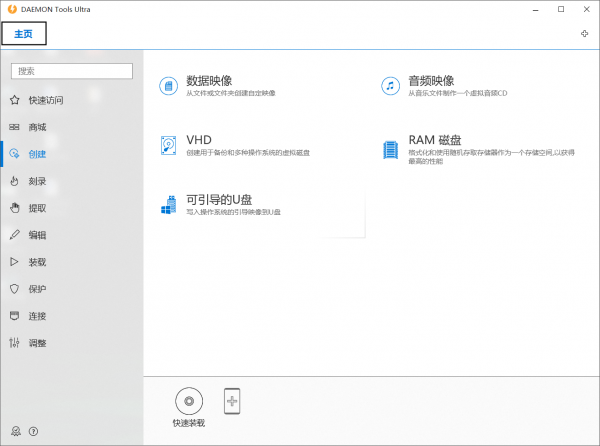Click the license badge icon at bottom left
600x446 pixels.
(16, 431)
